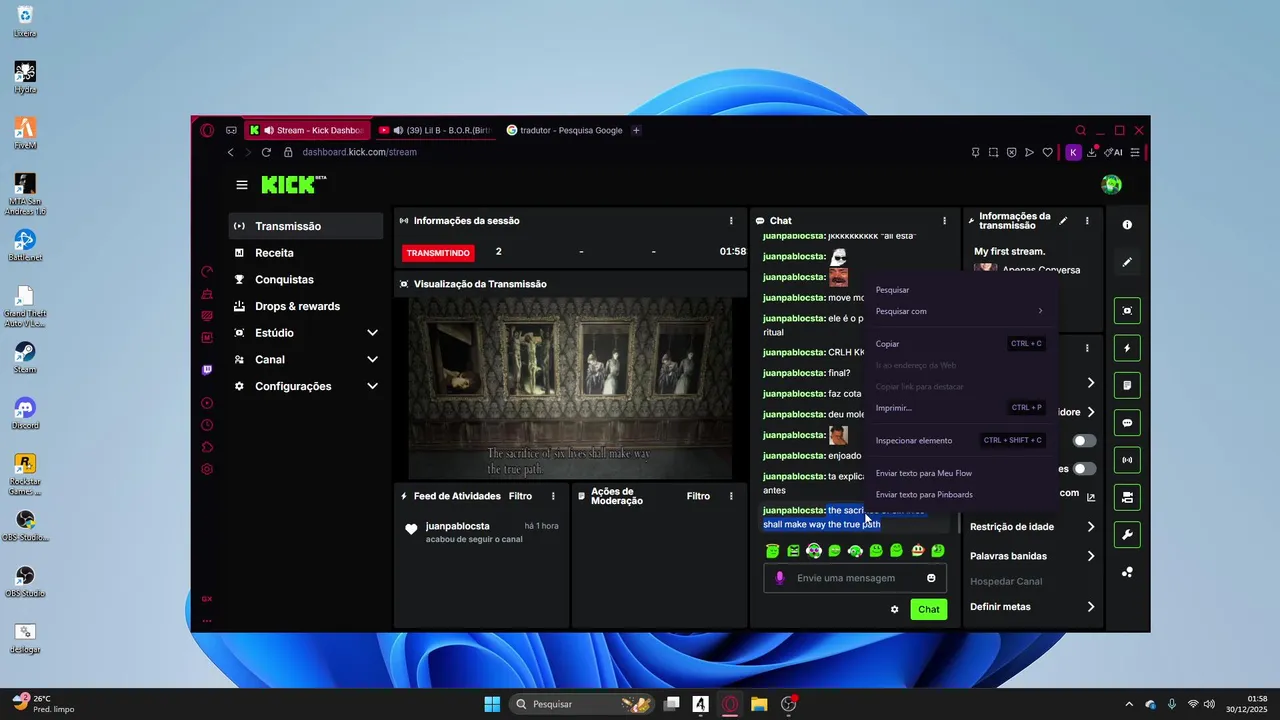Reload the page
Viewport: 1280px width, 720px height.
coord(266,152)
